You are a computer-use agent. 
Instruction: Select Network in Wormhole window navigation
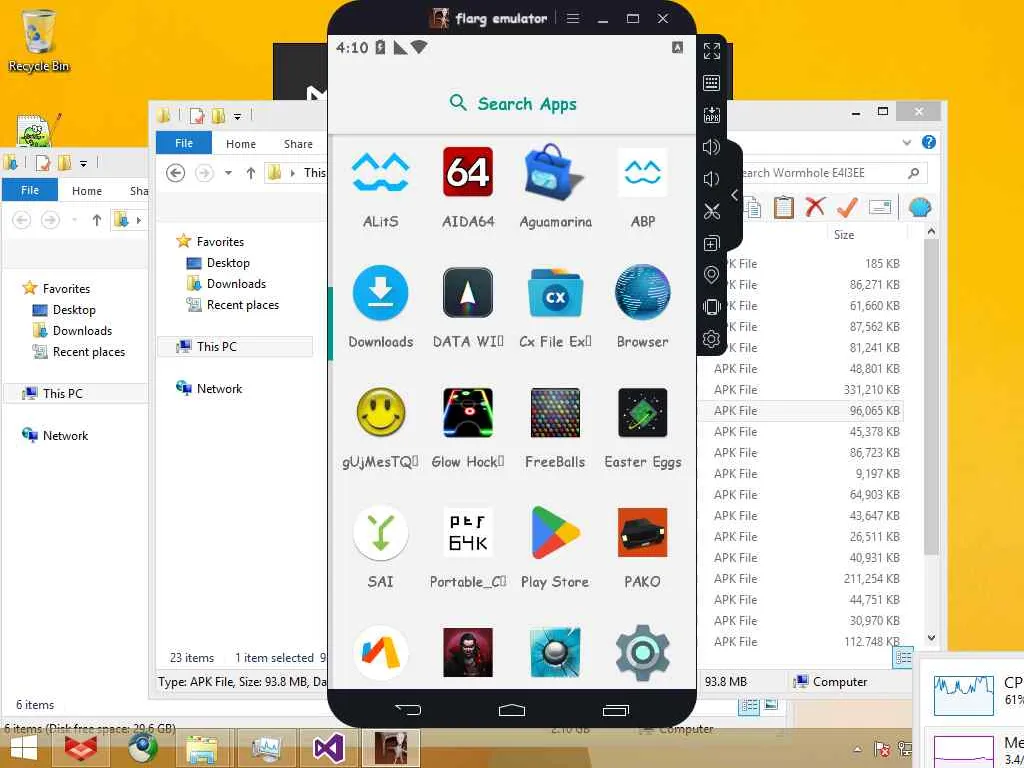pos(209,389)
